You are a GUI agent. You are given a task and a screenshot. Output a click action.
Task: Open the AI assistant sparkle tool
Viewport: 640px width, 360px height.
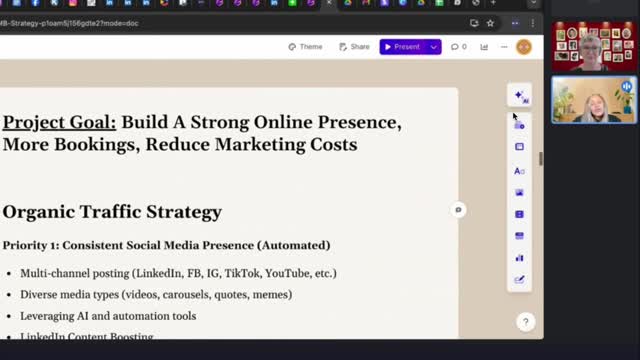(x=520, y=96)
